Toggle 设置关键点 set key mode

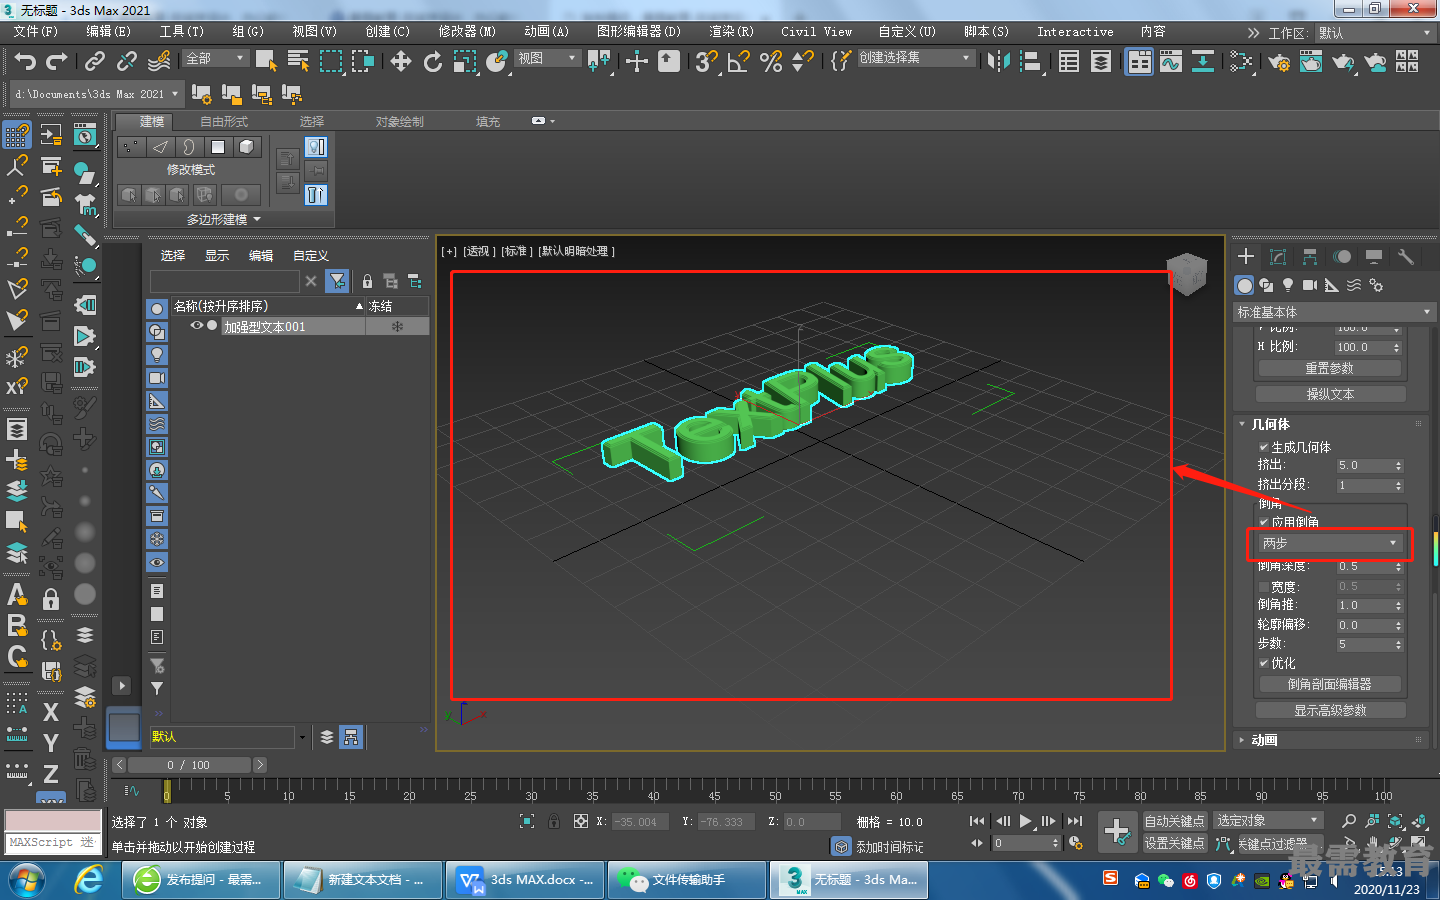tap(1175, 843)
